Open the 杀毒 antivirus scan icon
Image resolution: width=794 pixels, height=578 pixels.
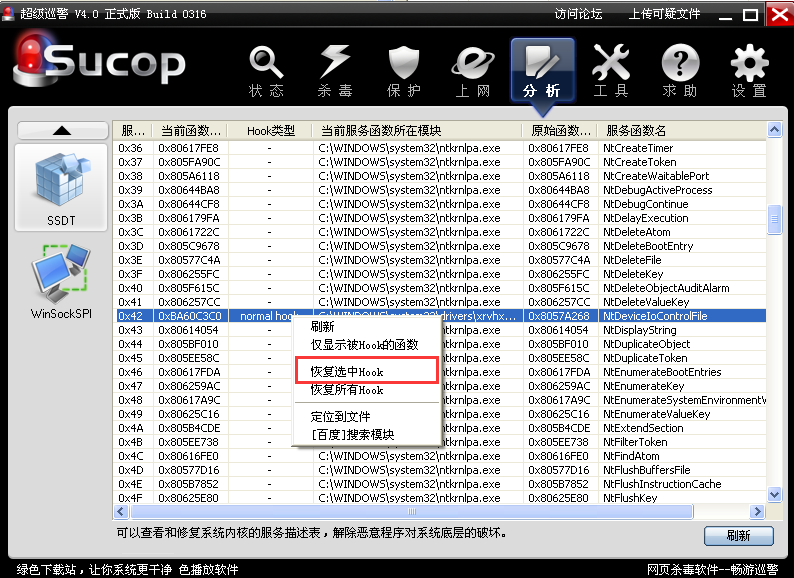pyautogui.click(x=335, y=70)
